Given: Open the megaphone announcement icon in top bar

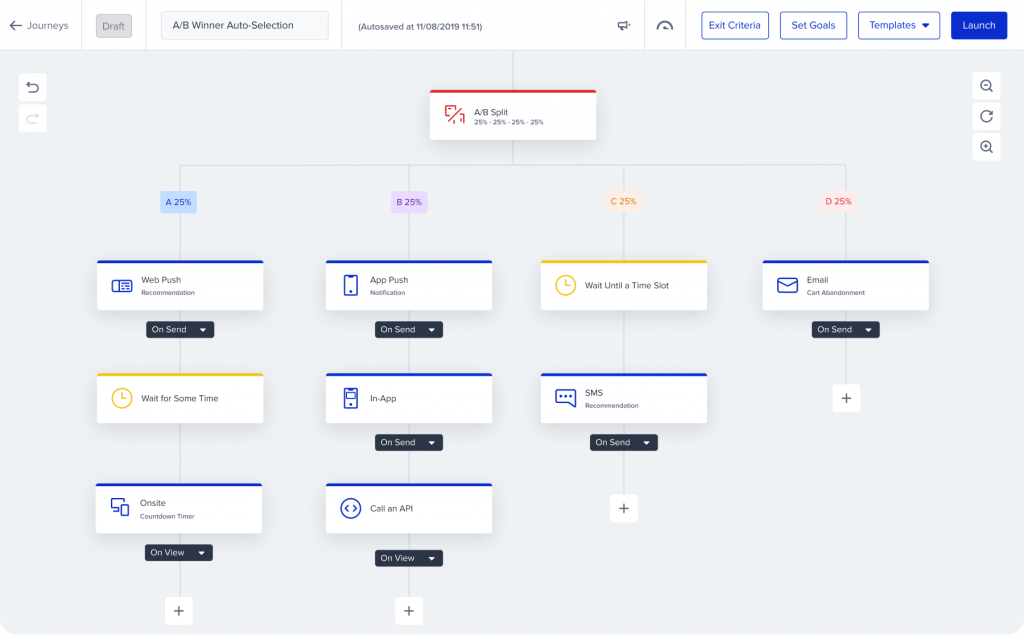Looking at the screenshot, I should click(x=623, y=25).
